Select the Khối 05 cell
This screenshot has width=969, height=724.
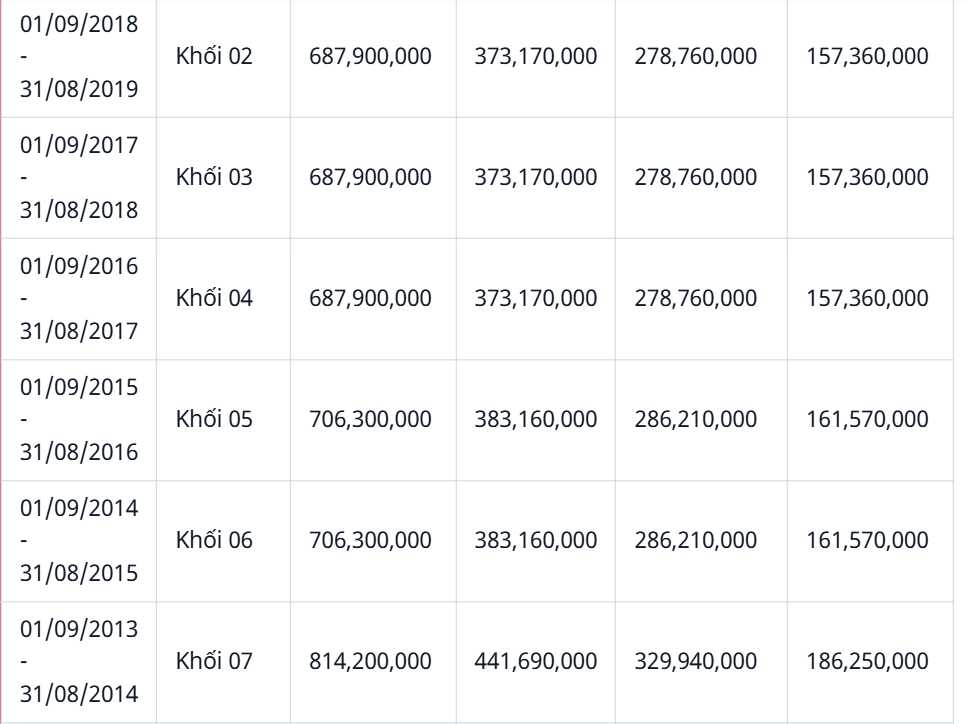(x=214, y=419)
